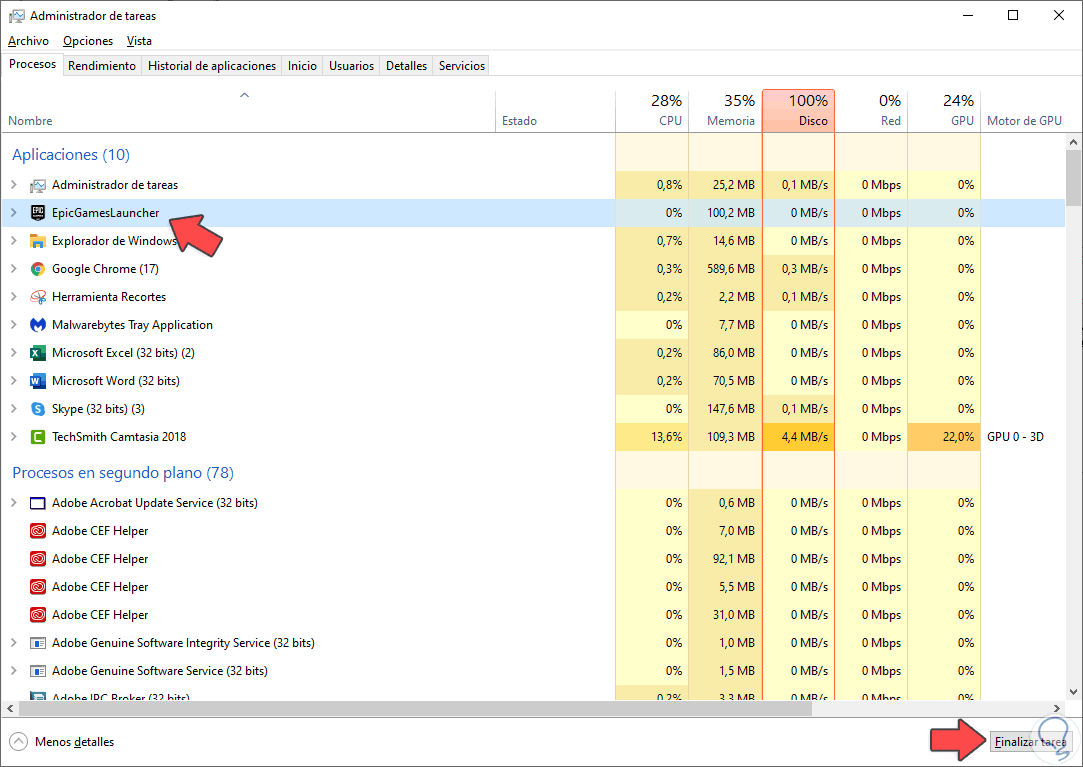Collapse view with Menos detalles toggle
1083x767 pixels.
coord(61,741)
